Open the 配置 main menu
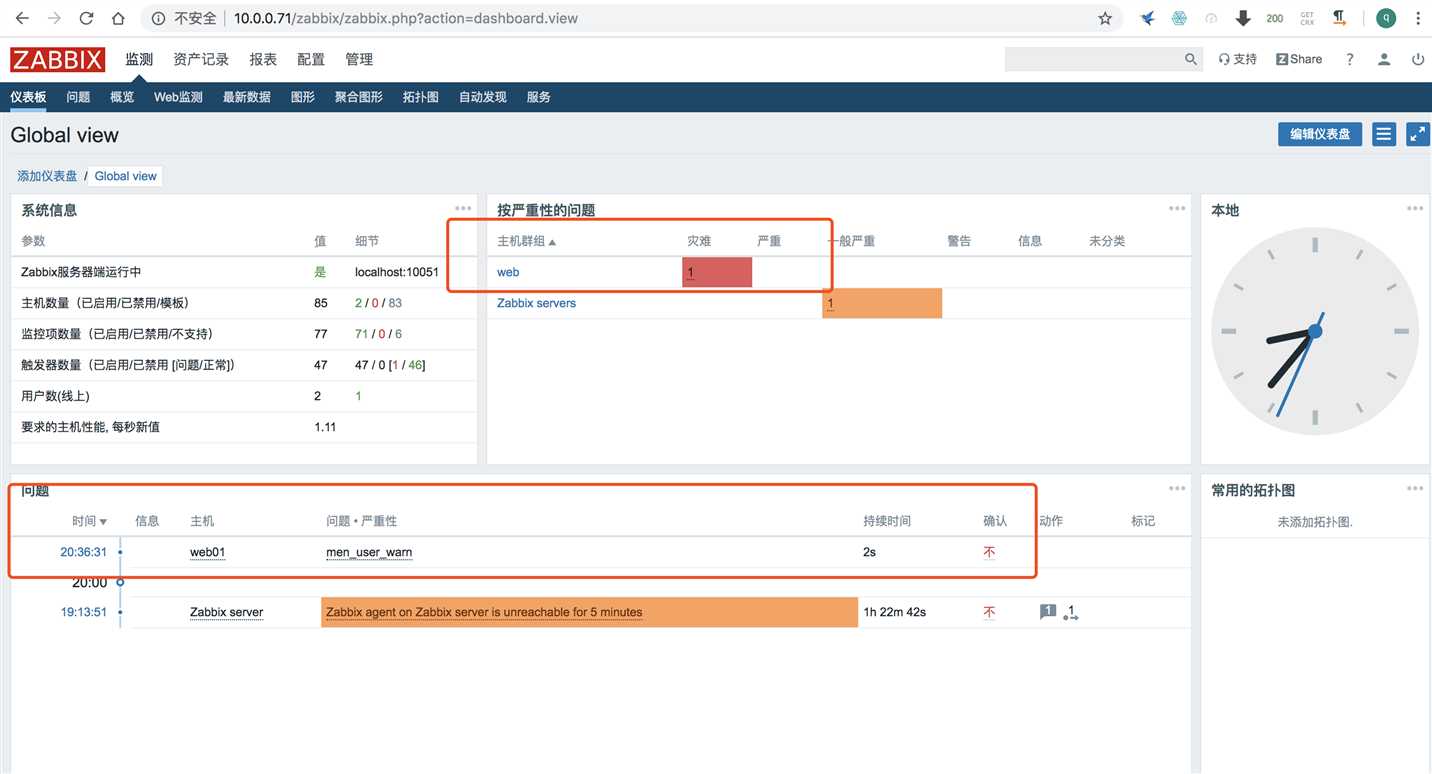This screenshot has width=1432, height=774. point(311,60)
